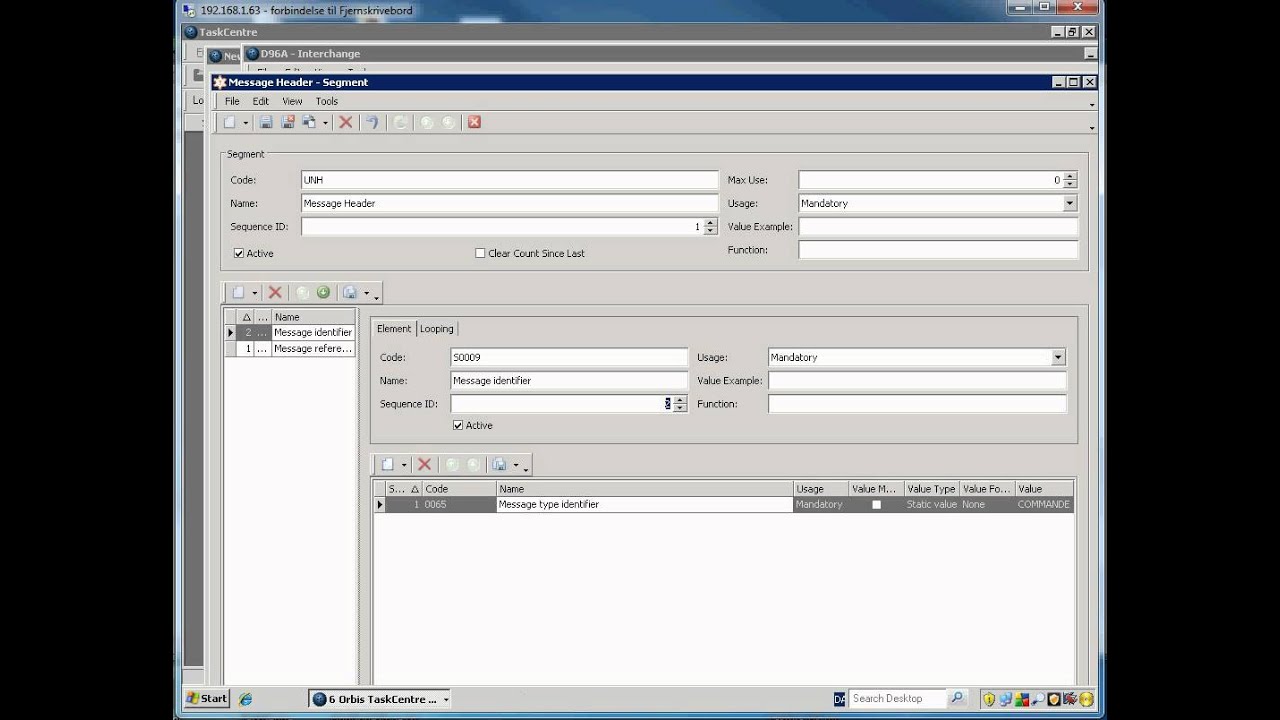This screenshot has height=720, width=1280.
Task: Click the element Value Example field
Action: point(917,380)
